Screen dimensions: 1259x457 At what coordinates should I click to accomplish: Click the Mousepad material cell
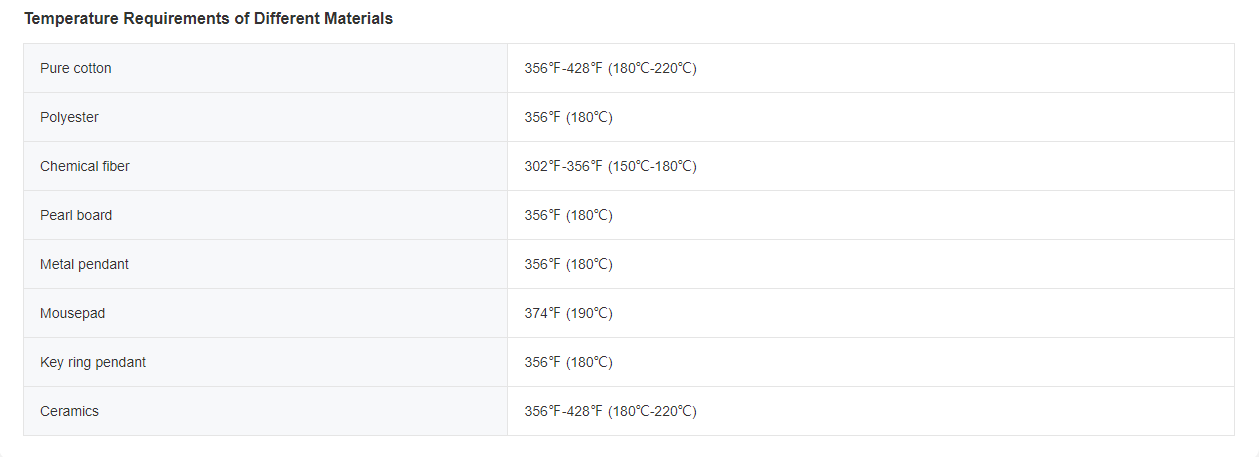pos(72,313)
